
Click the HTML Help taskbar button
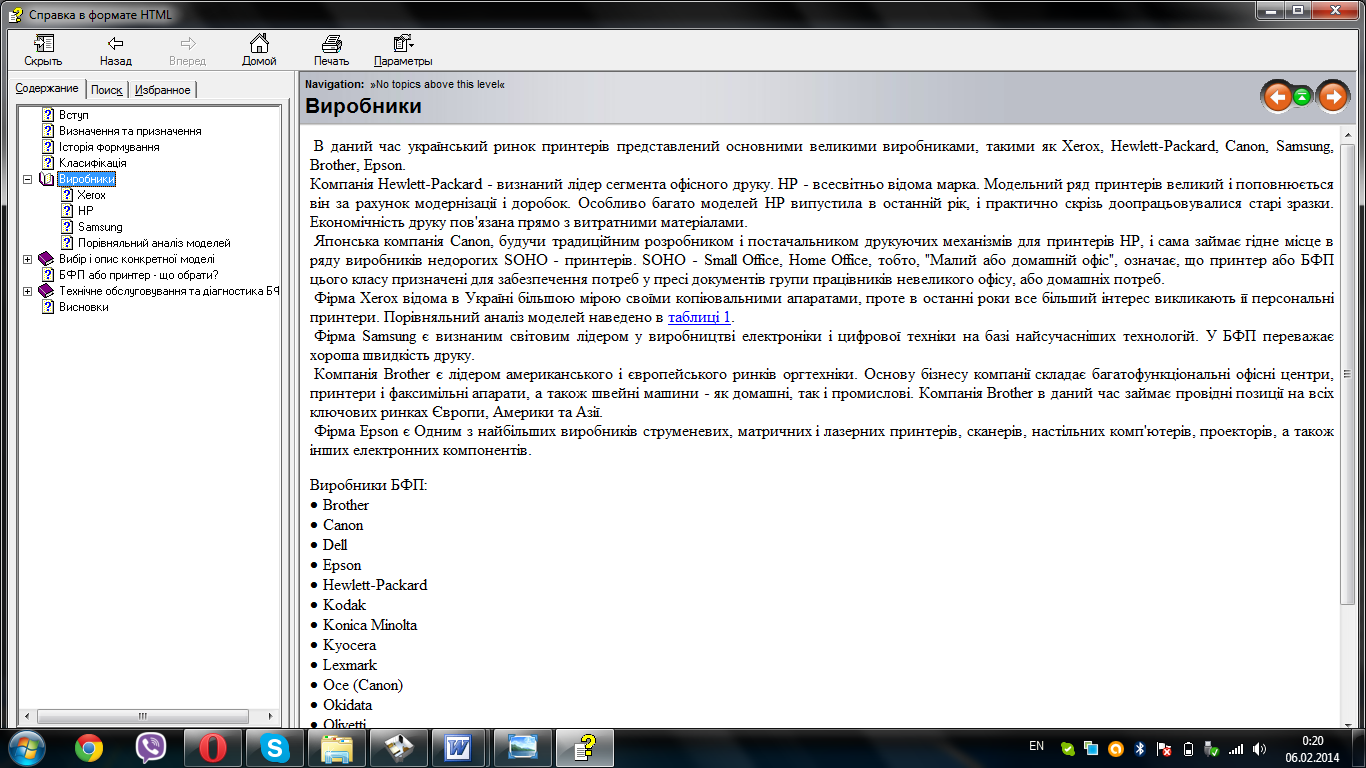(x=585, y=747)
